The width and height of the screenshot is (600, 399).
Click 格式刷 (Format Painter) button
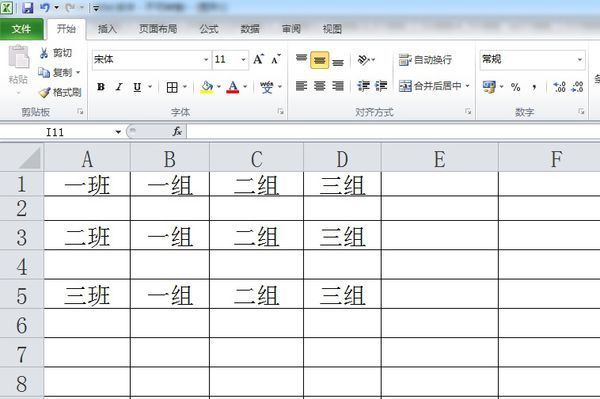[60, 92]
